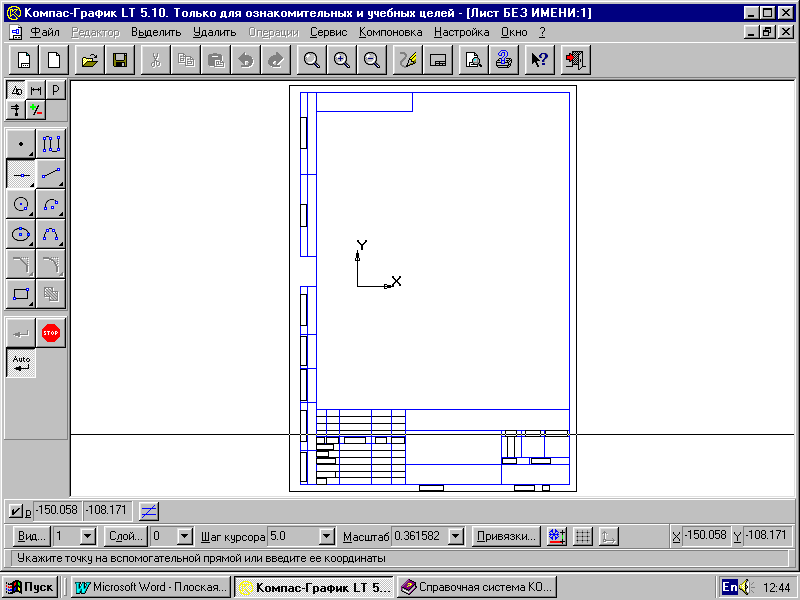The width and height of the screenshot is (800, 600).
Task: Switch to the geometry toolbar page
Action: pyautogui.click(x=16, y=90)
